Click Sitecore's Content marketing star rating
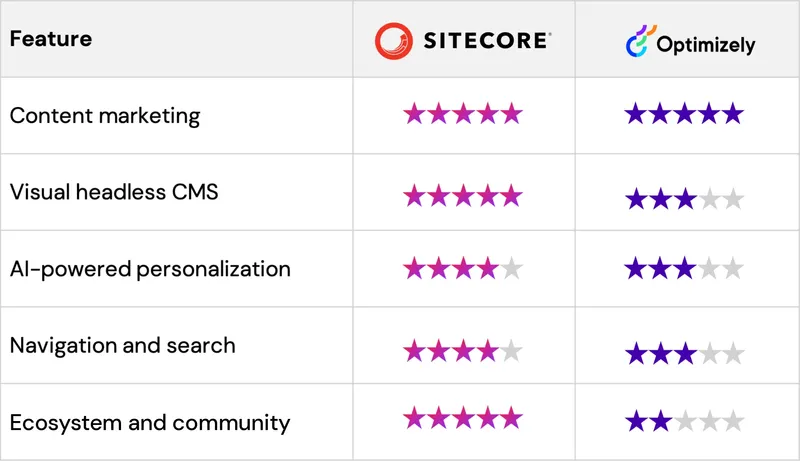 (x=462, y=114)
